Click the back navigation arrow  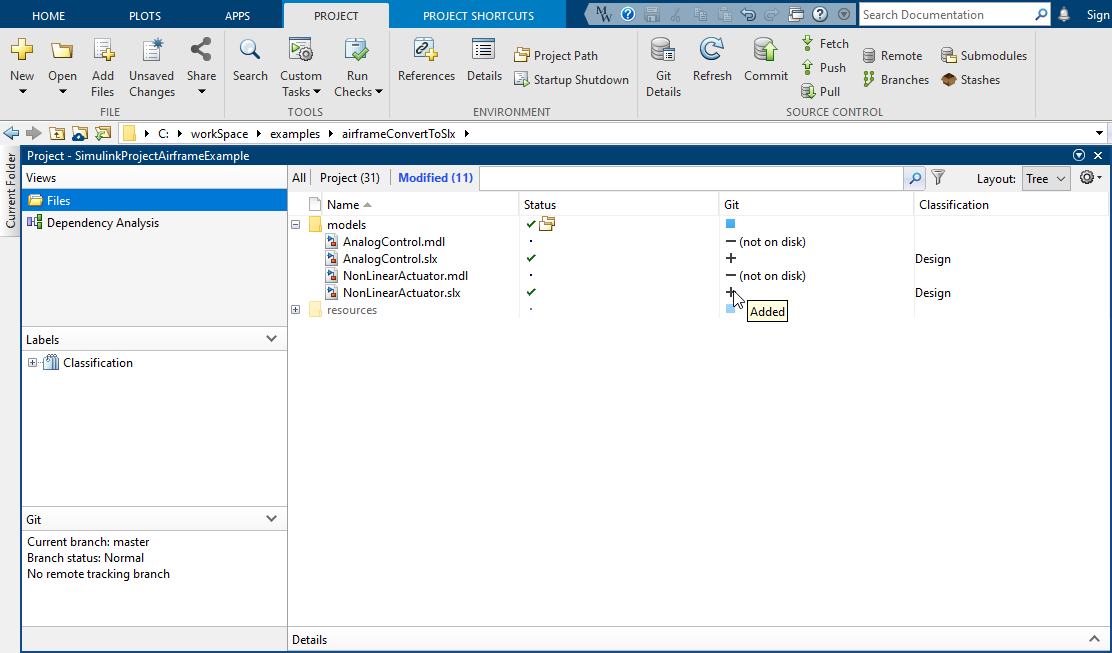(11, 133)
